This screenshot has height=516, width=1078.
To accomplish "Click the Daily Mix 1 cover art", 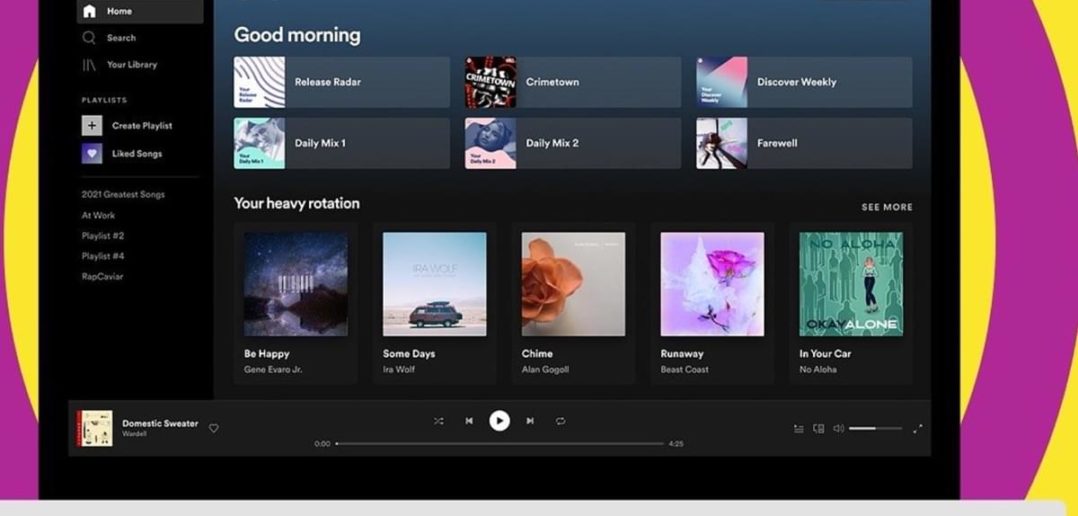I will pos(259,144).
